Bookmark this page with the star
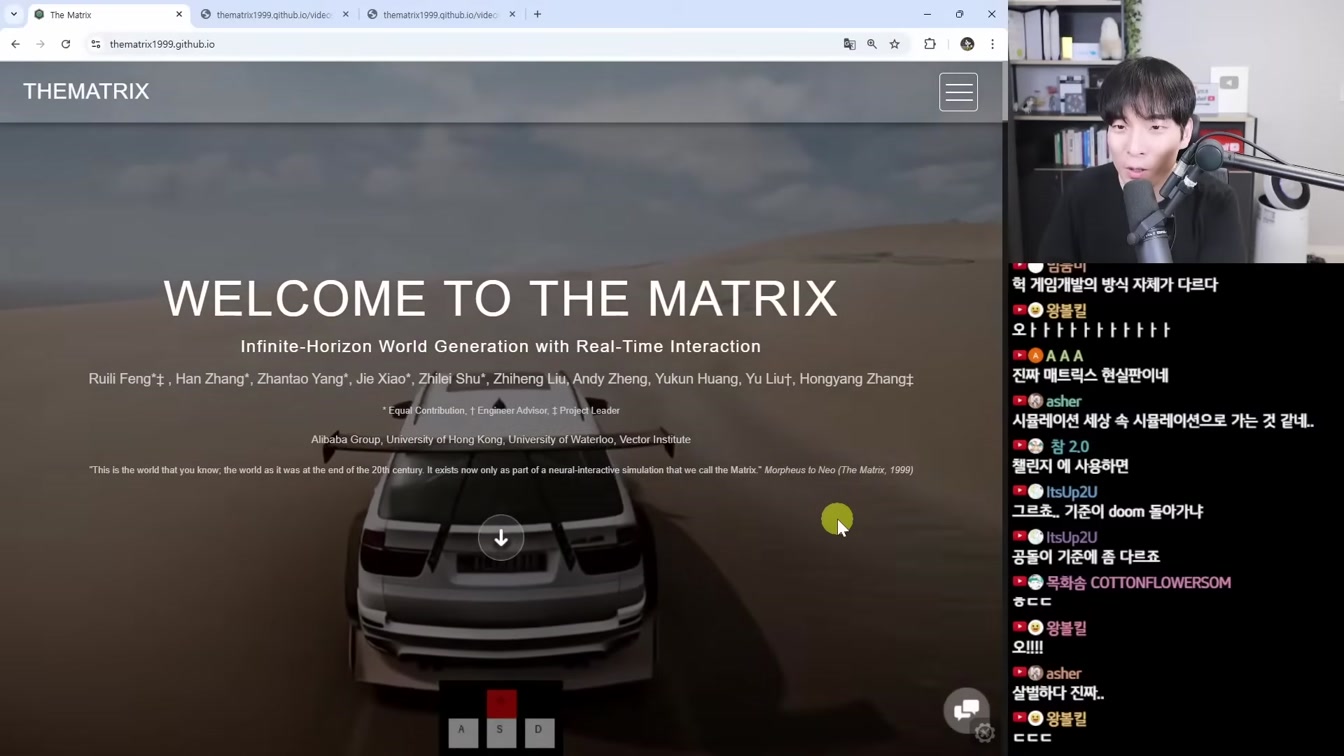This screenshot has width=1344, height=756. click(895, 44)
